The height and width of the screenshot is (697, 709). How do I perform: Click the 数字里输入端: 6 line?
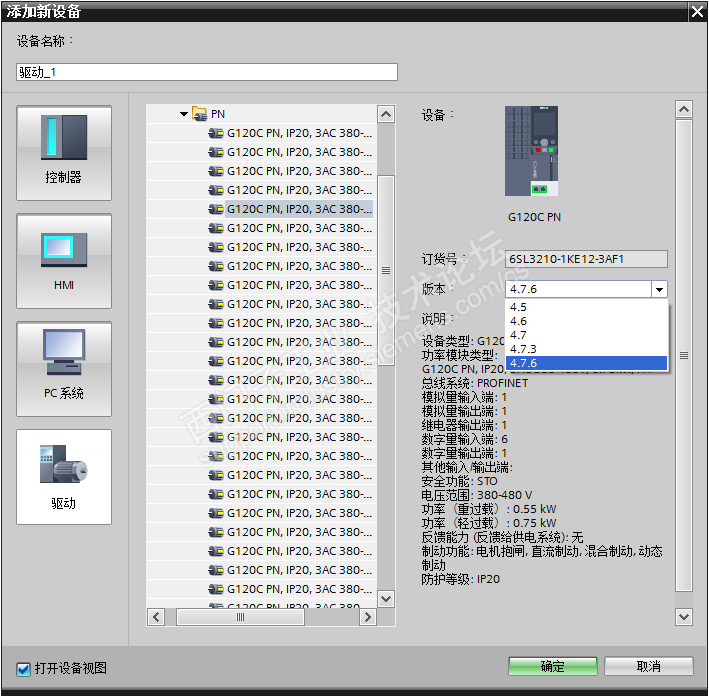tap(464, 439)
